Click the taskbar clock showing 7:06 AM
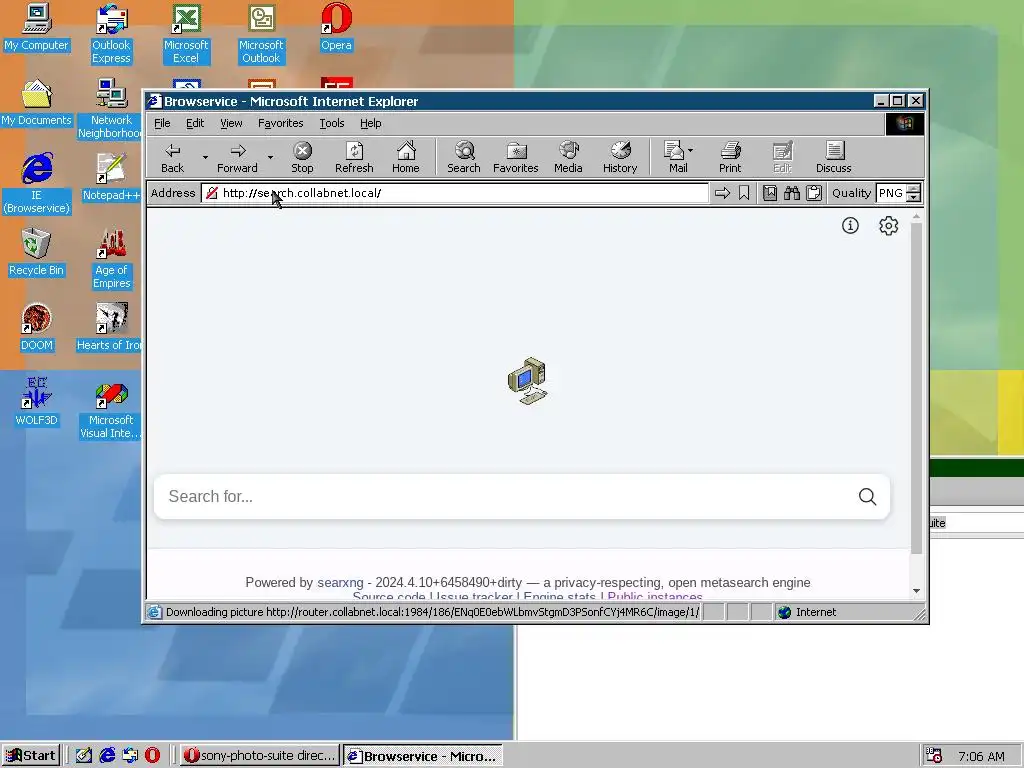Image resolution: width=1024 pixels, height=768 pixels. pyautogui.click(x=981, y=756)
